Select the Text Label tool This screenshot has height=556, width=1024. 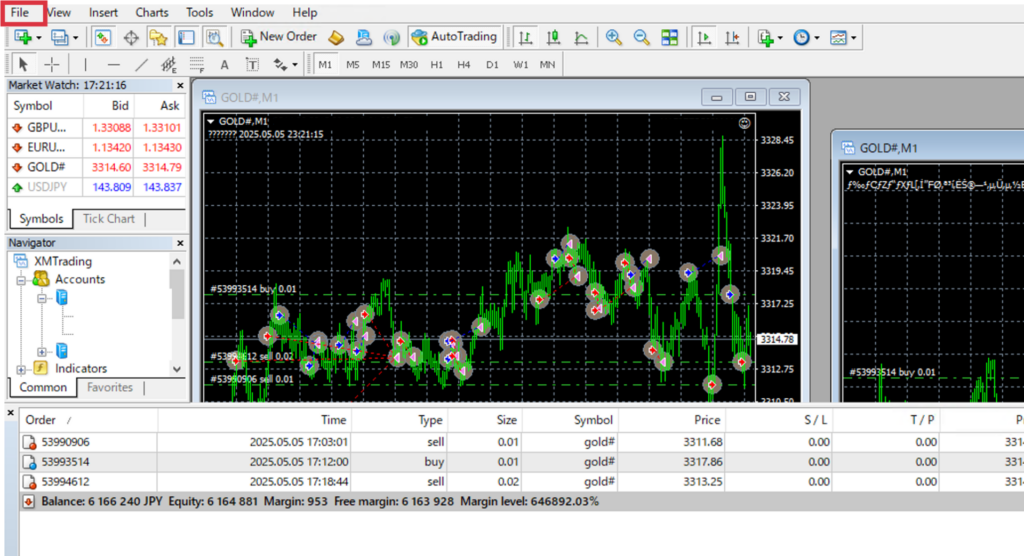[252, 64]
